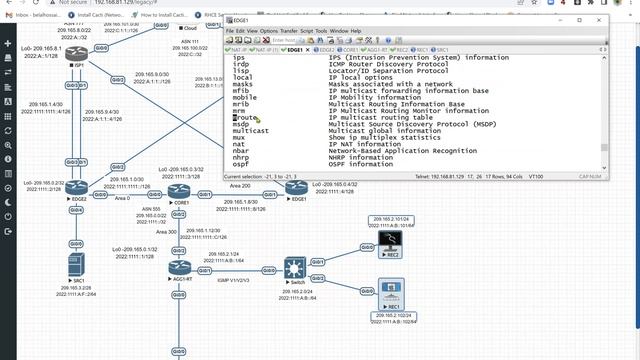Open the Inbox bookmark in browser
Screen dimensions: 640x360
pyautogui.click(x=33, y=15)
